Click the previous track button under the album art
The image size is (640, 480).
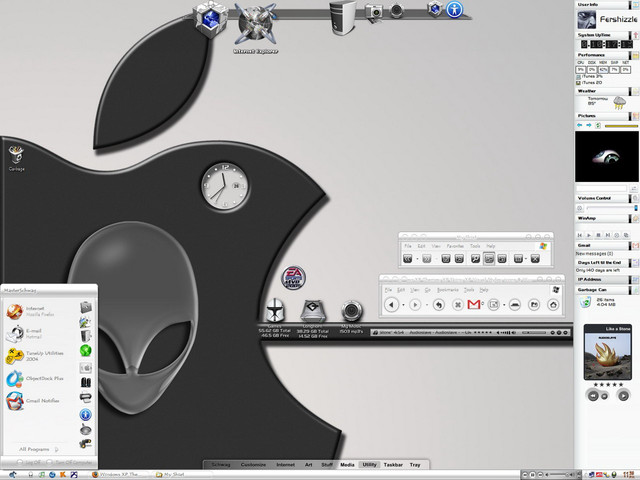(x=593, y=396)
